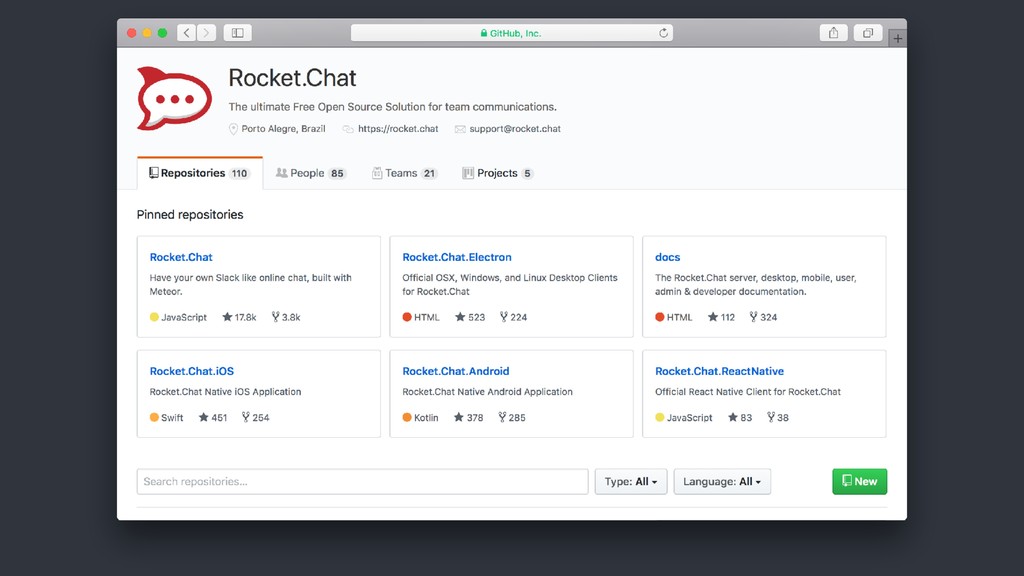Viewport: 1024px width, 576px height.
Task: Click the Porto Alegre, Brazil location text
Action: pos(283,129)
